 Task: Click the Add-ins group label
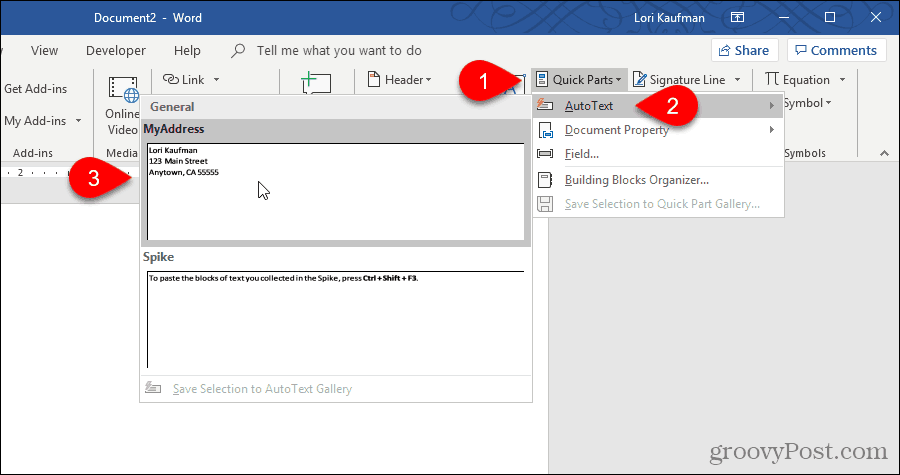(x=33, y=153)
